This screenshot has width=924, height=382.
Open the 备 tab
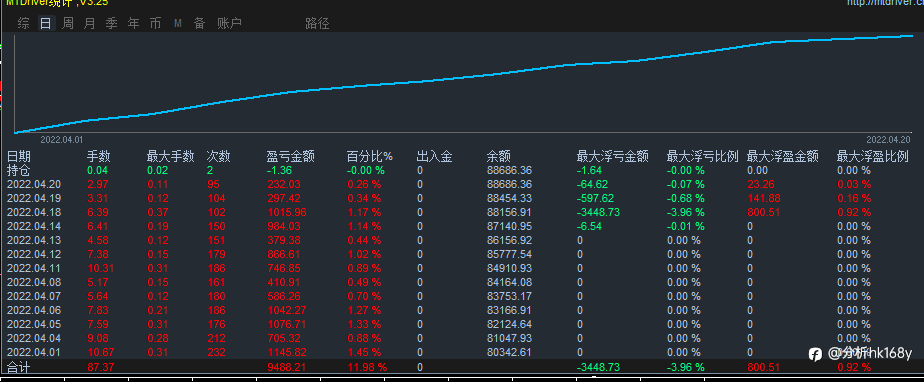tap(200, 24)
